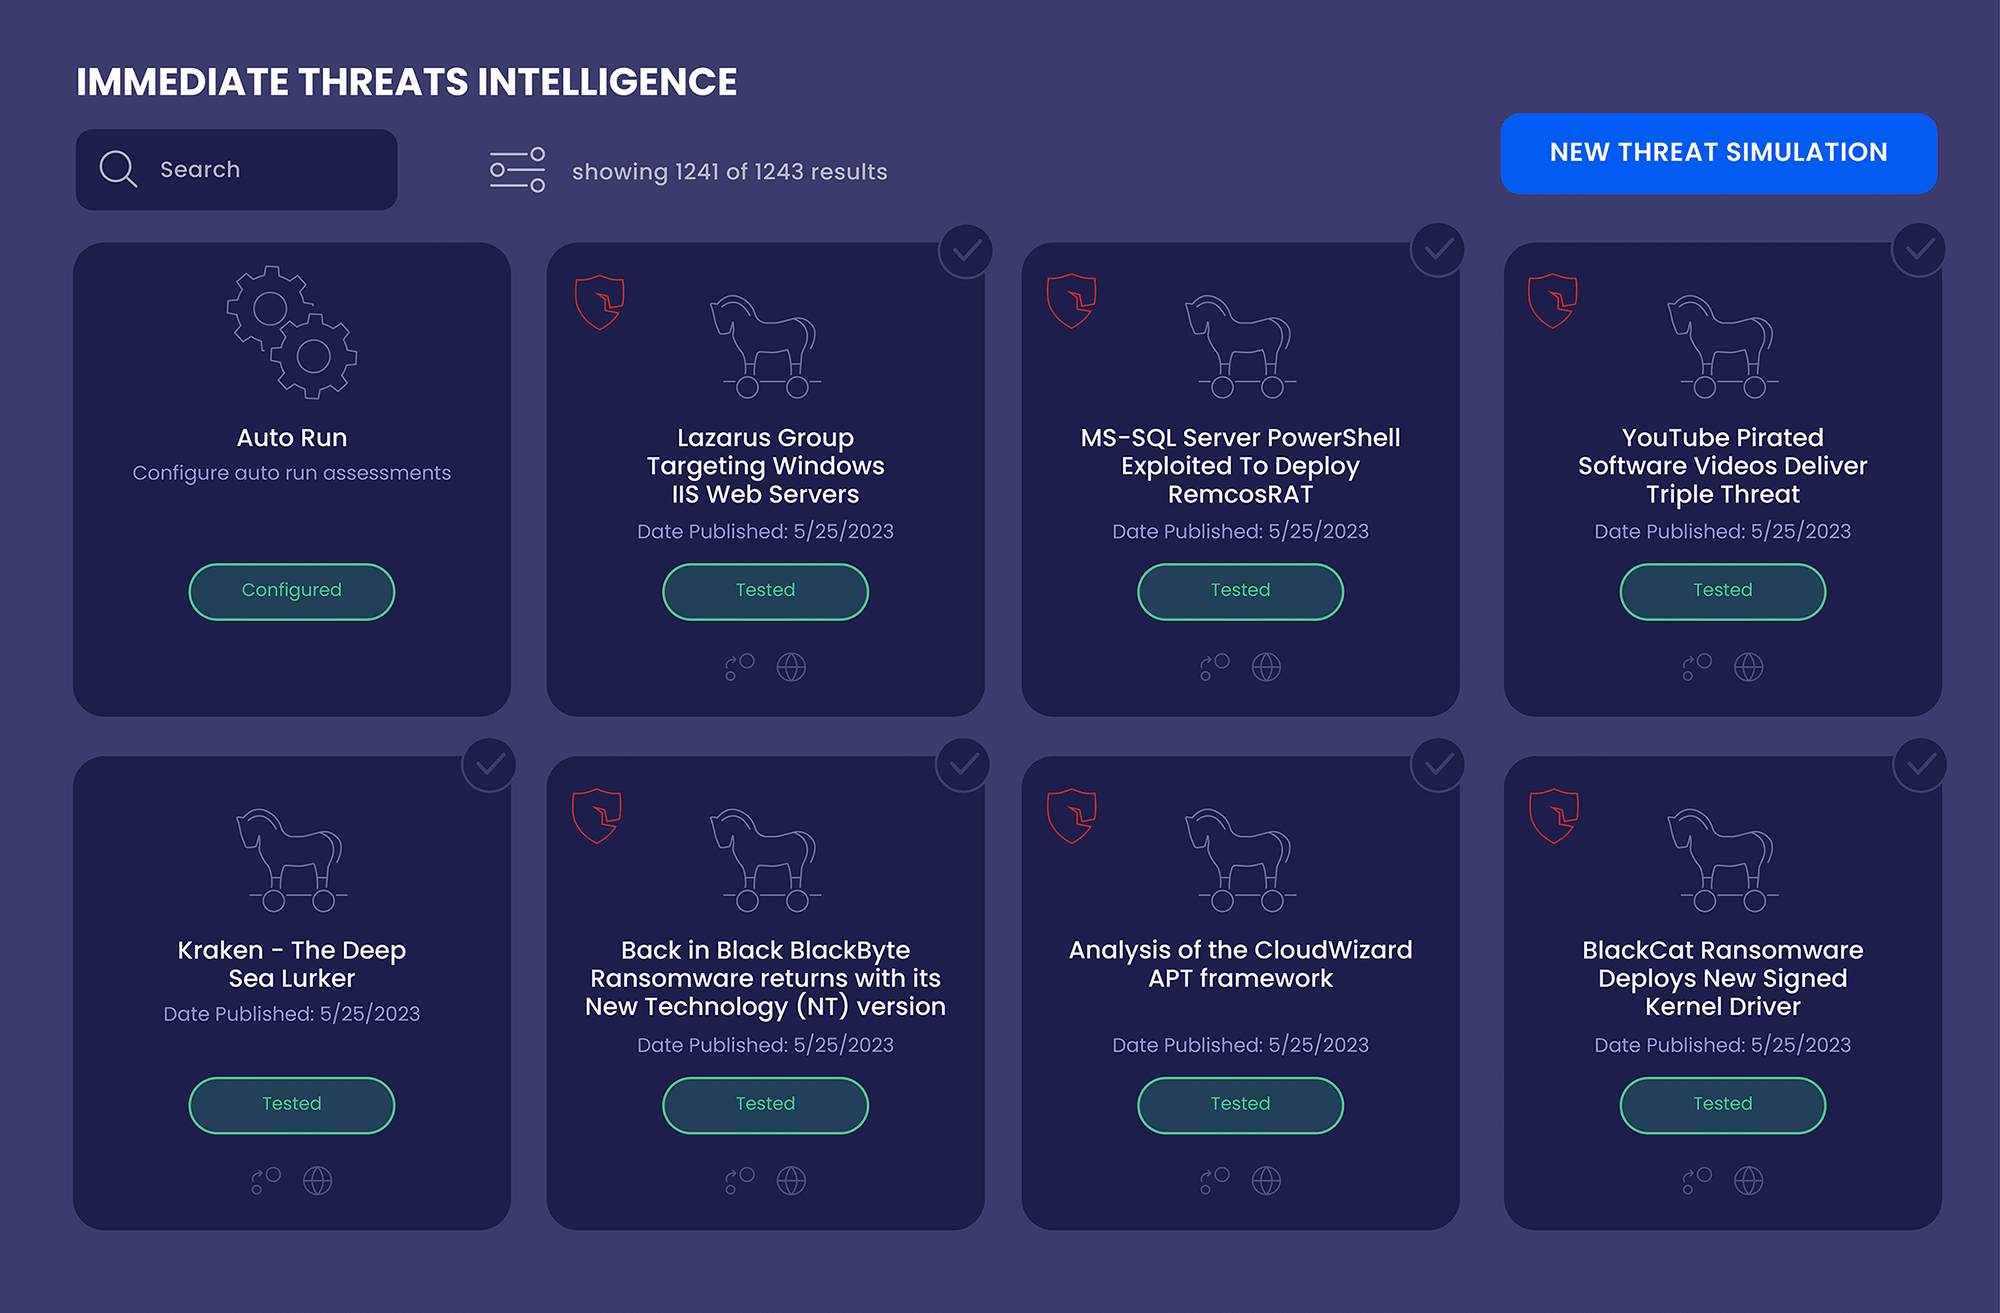Viewport: 2000px width, 1313px height.
Task: Click Tested button on BlackCat Ransomware card
Action: (x=1722, y=1105)
